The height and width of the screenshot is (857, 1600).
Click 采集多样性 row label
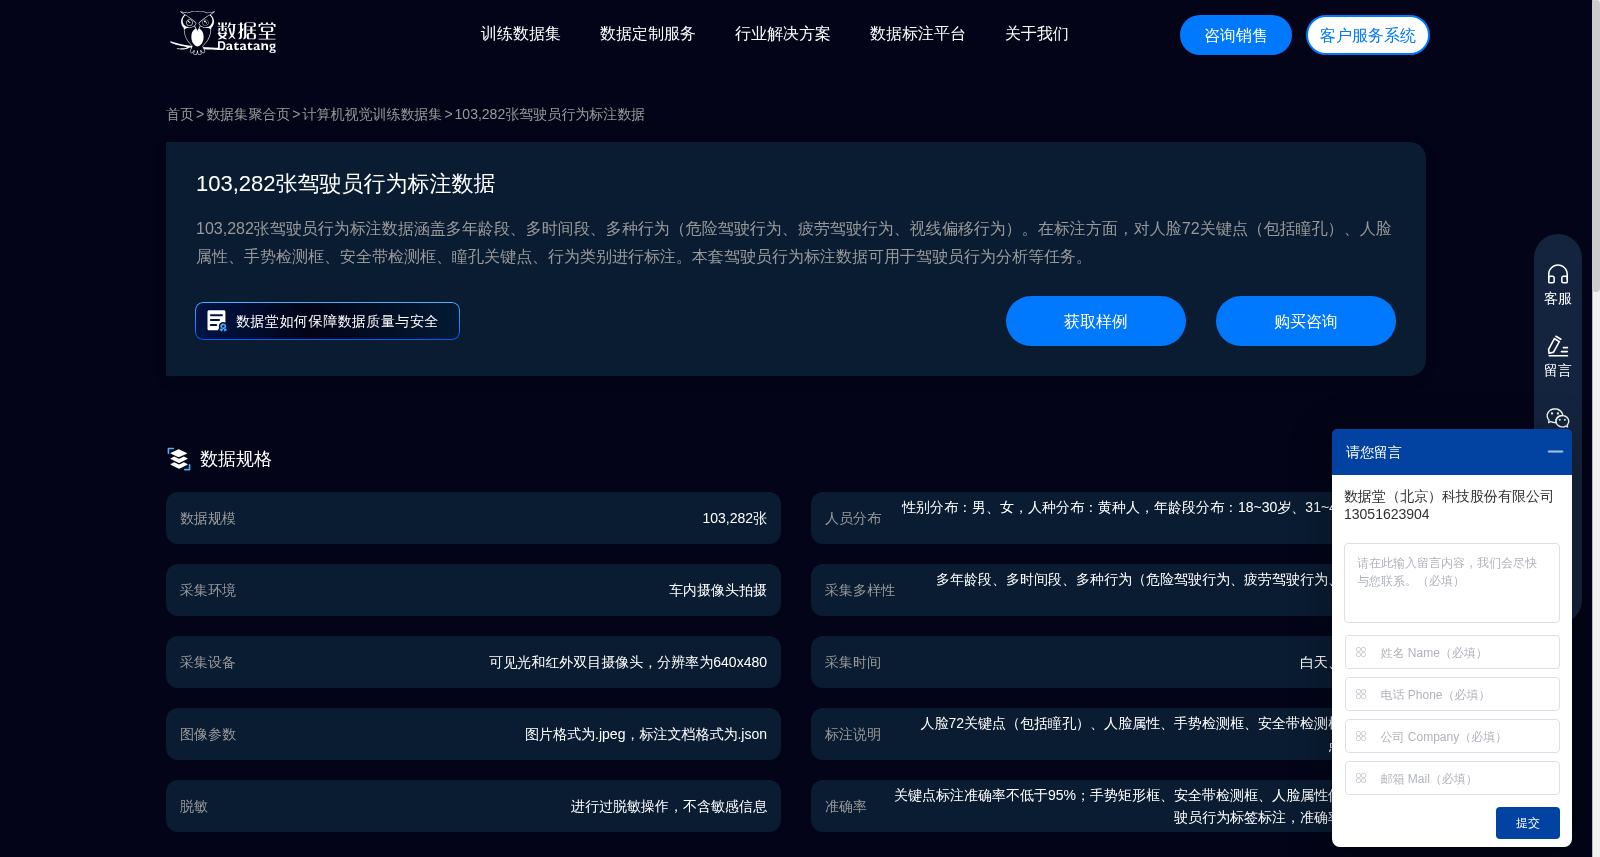click(x=860, y=590)
